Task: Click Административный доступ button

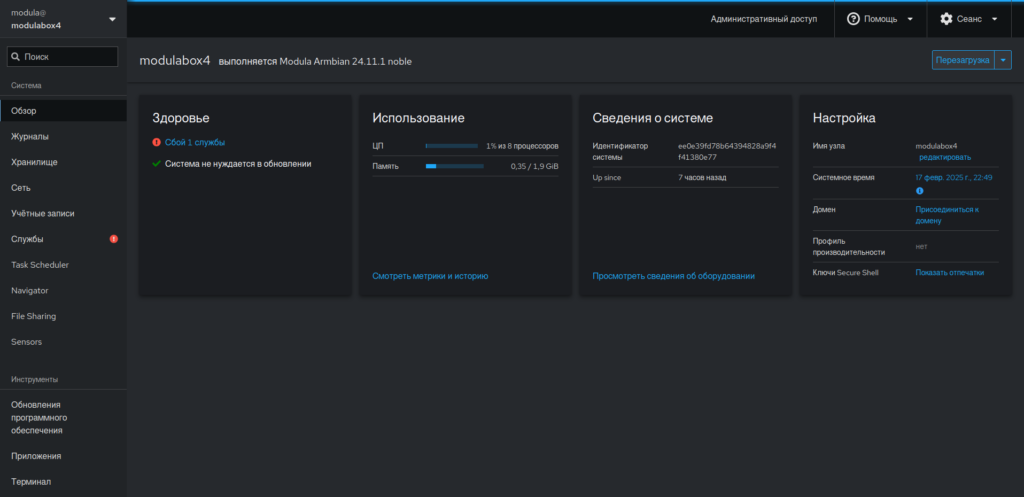Action: click(x=763, y=19)
